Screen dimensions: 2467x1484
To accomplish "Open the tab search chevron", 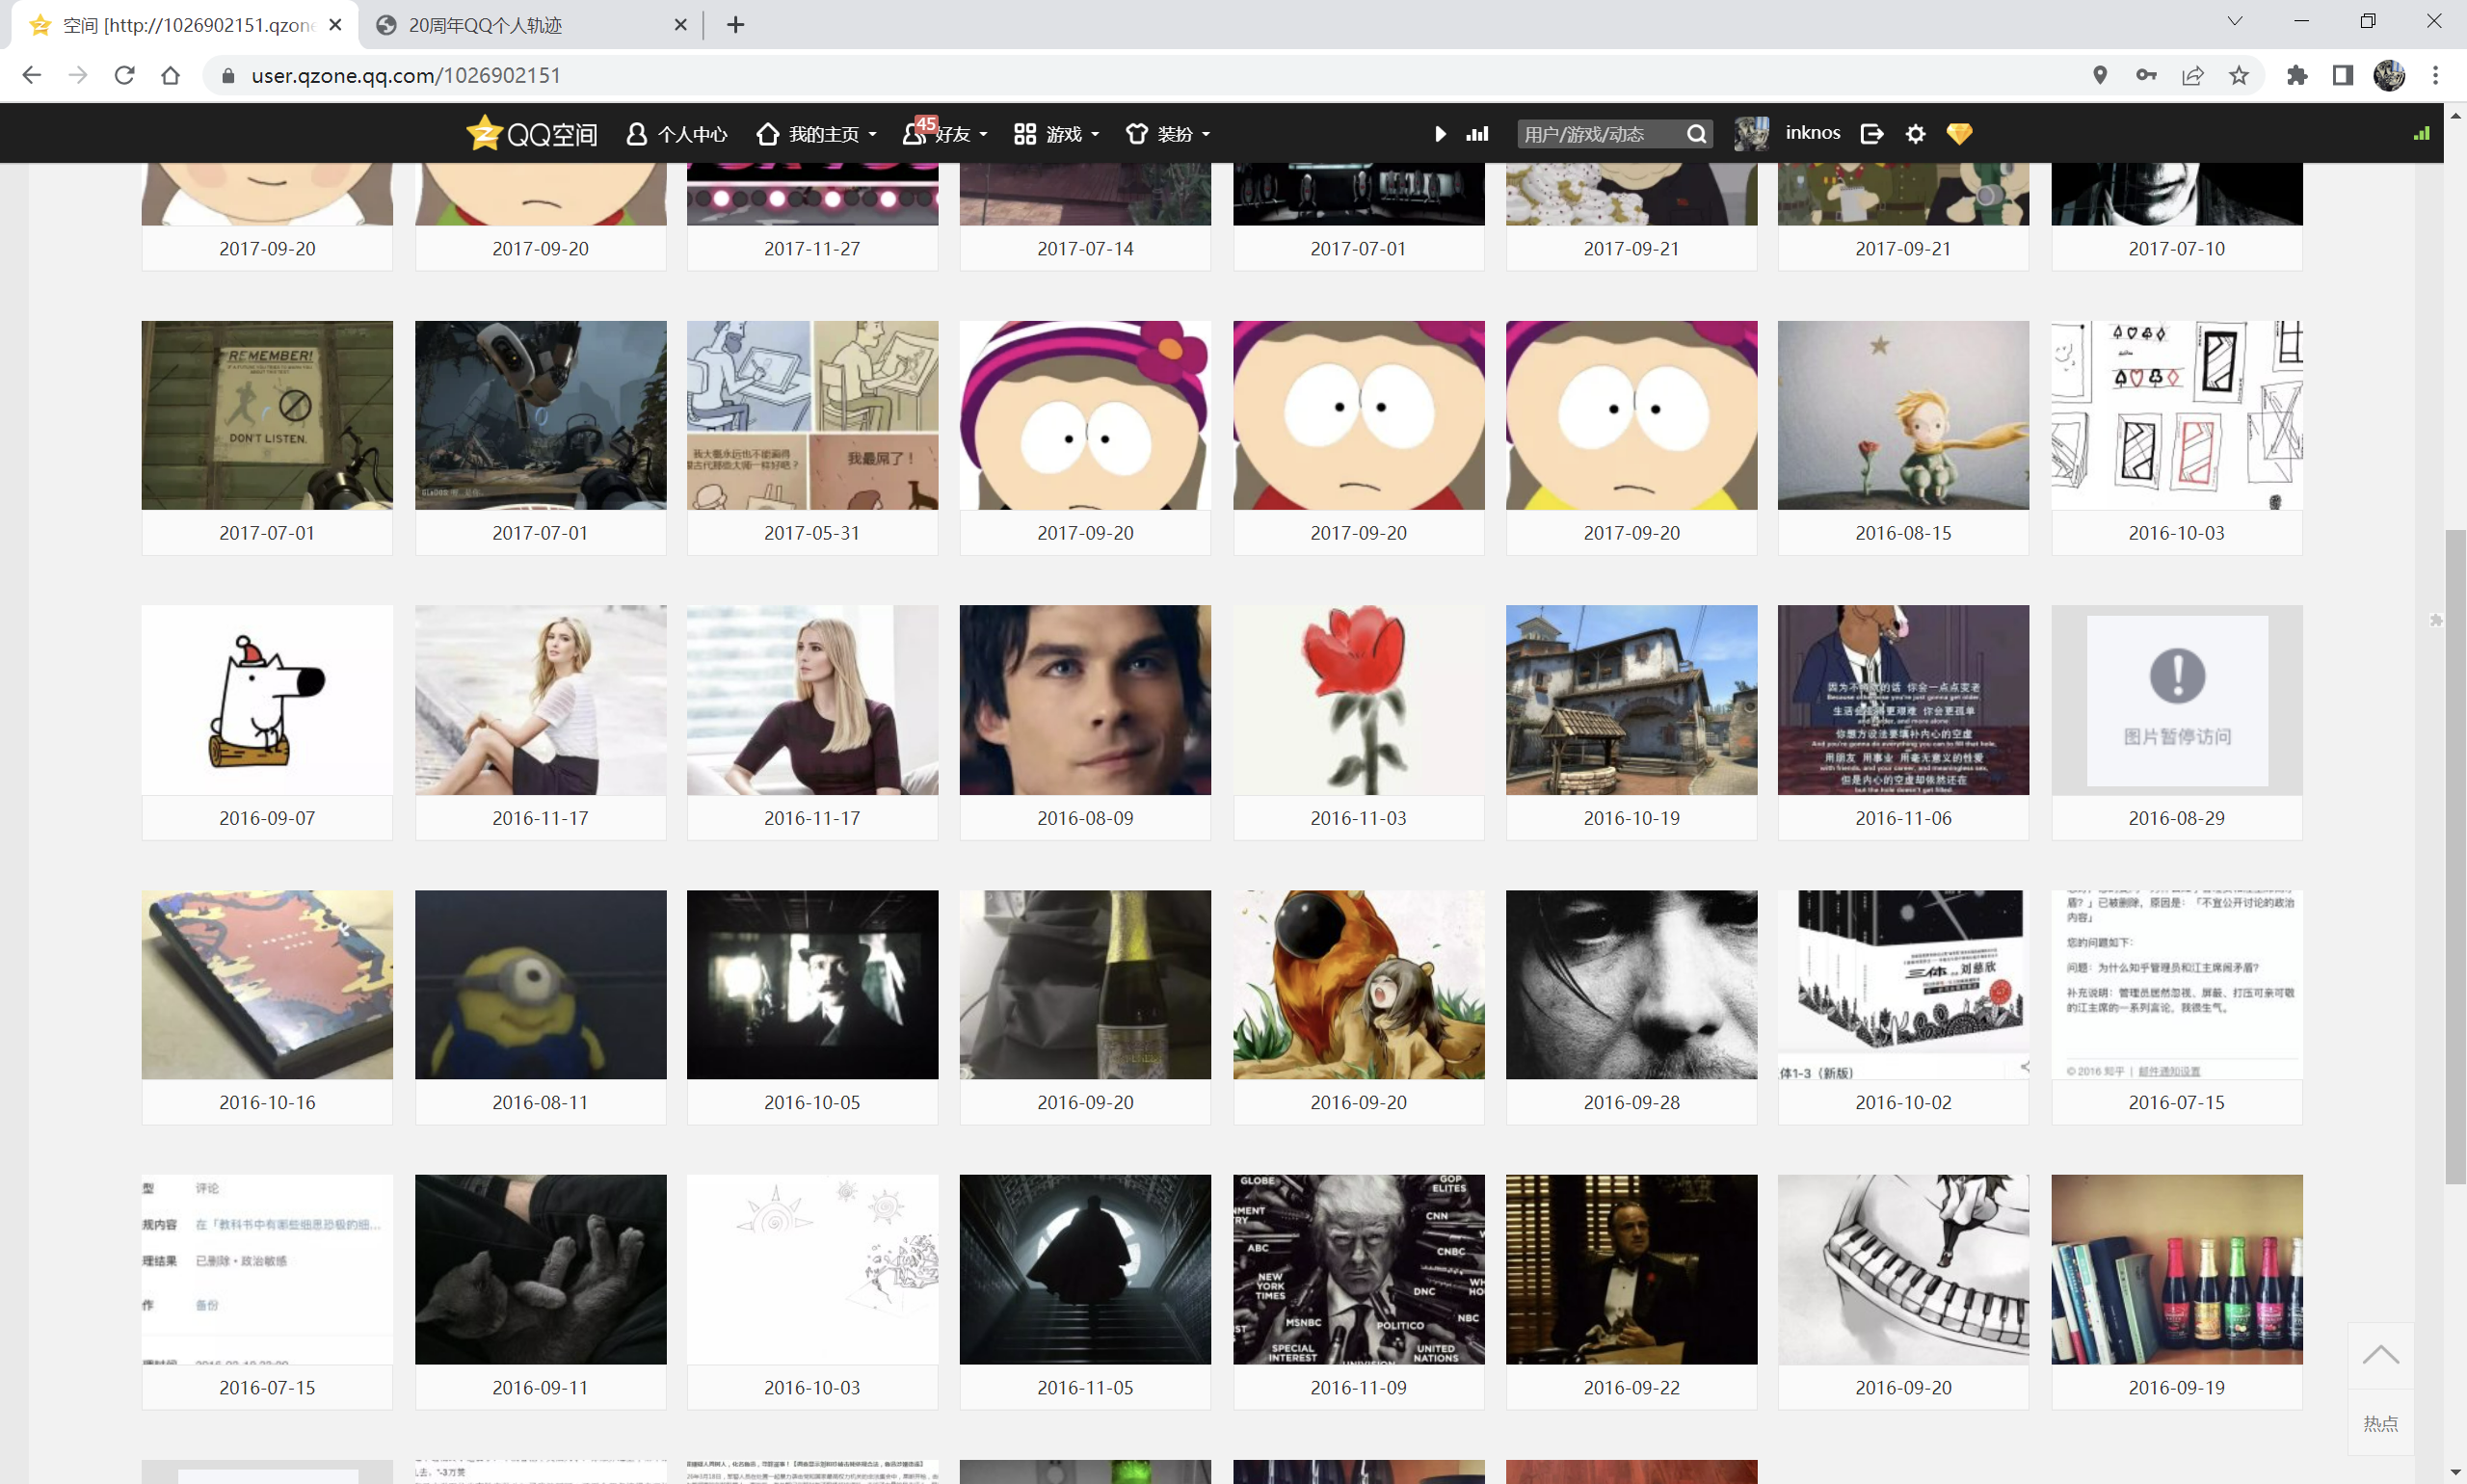I will [2234, 21].
